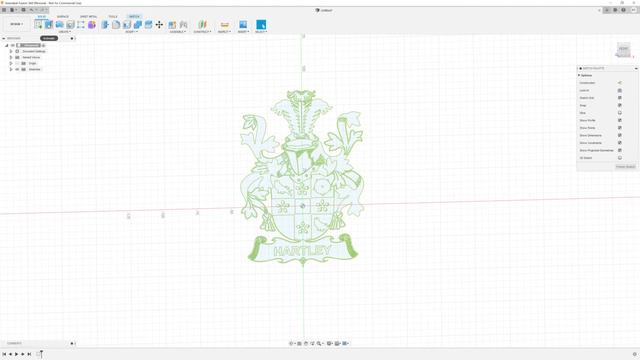Screen dimensions: 640x360
Task: Click the timeline position marker
Action: (41, 354)
